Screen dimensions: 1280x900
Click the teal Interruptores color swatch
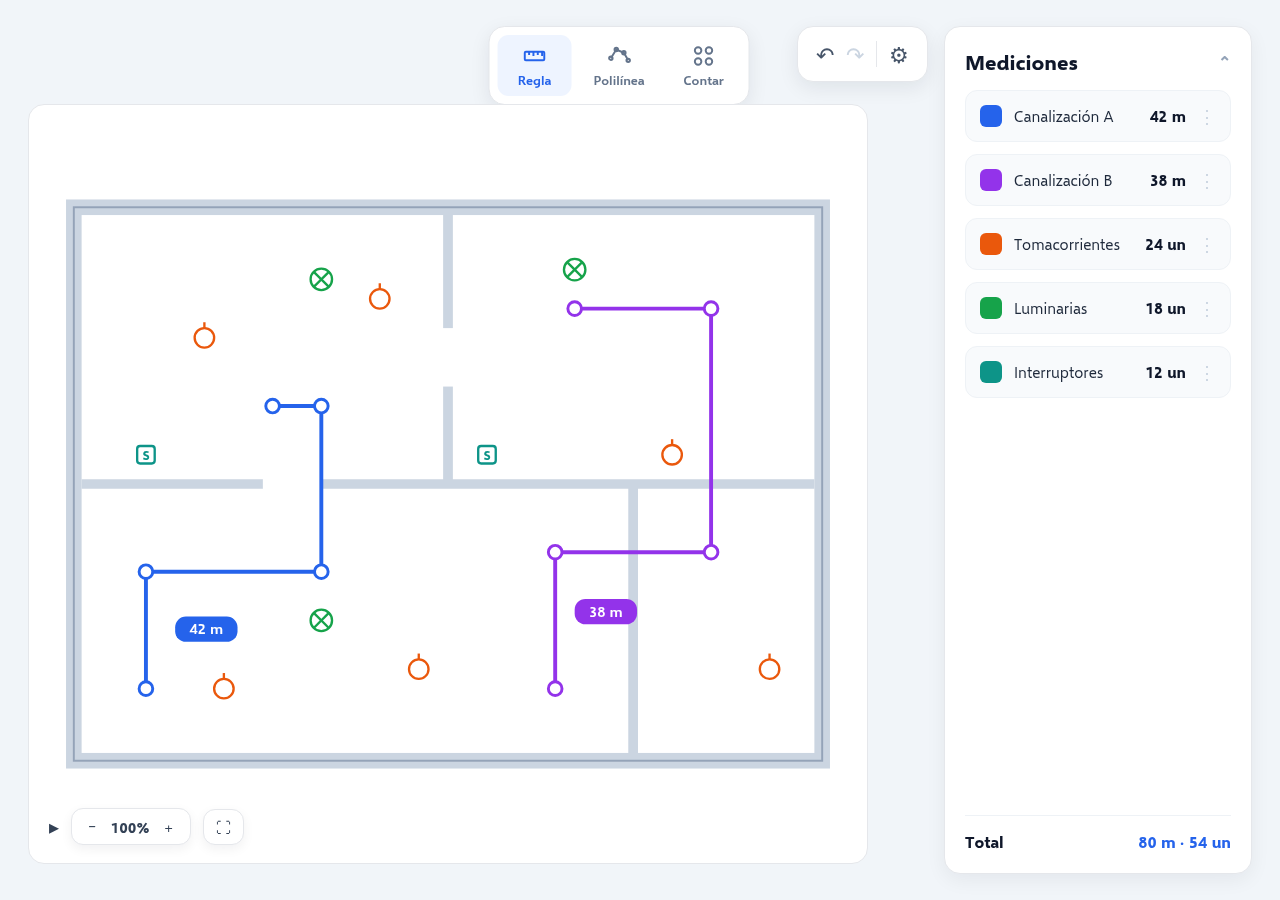pyautogui.click(x=991, y=372)
